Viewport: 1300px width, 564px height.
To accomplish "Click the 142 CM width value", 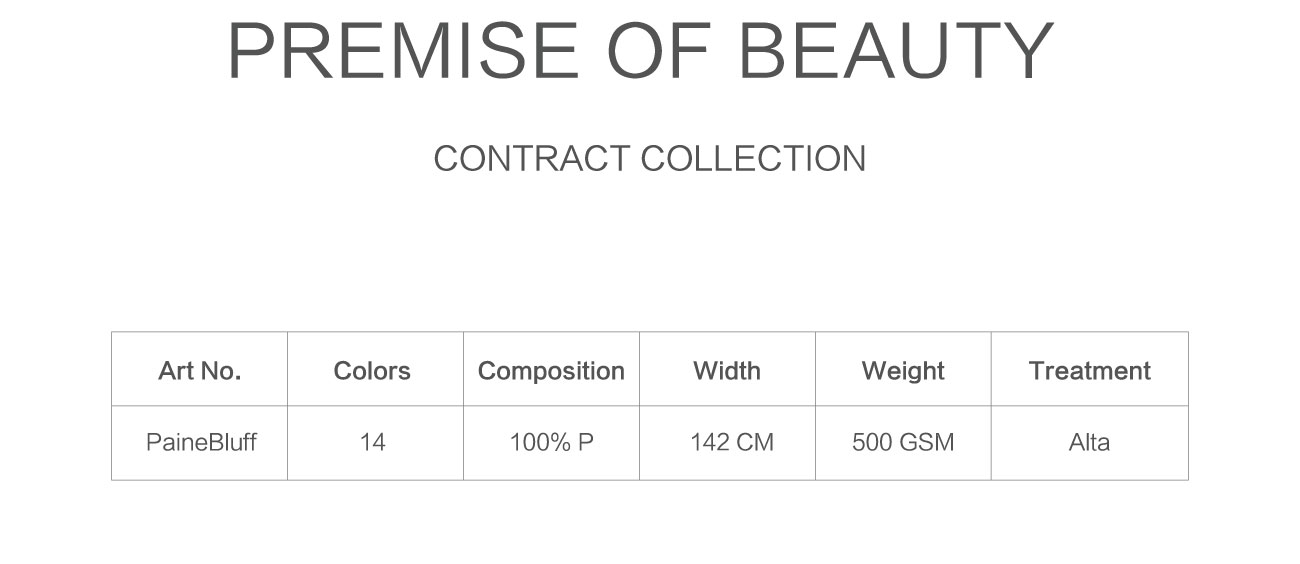I will coord(732,442).
